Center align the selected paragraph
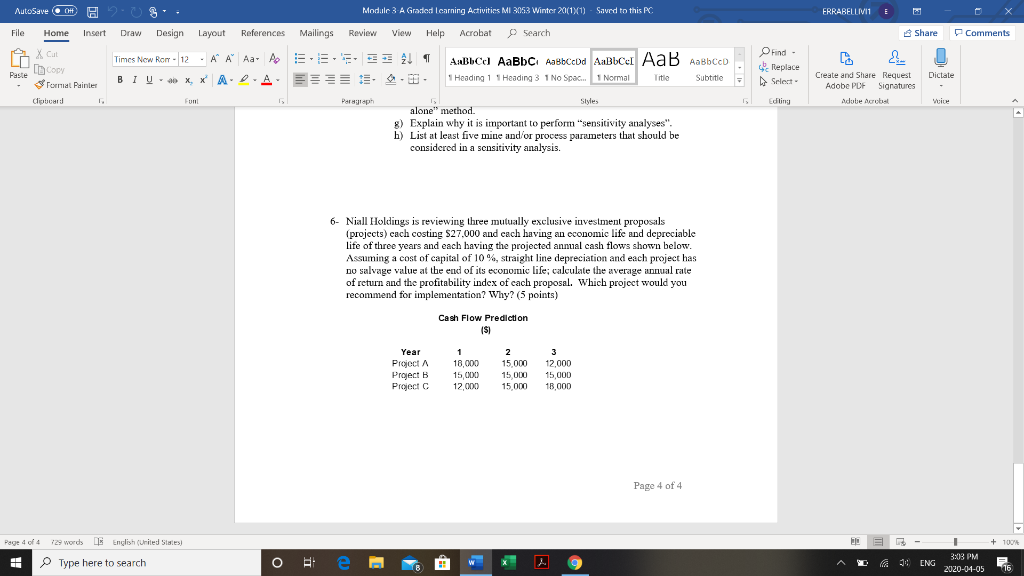Viewport: 1024px width, 576px height. [x=316, y=80]
